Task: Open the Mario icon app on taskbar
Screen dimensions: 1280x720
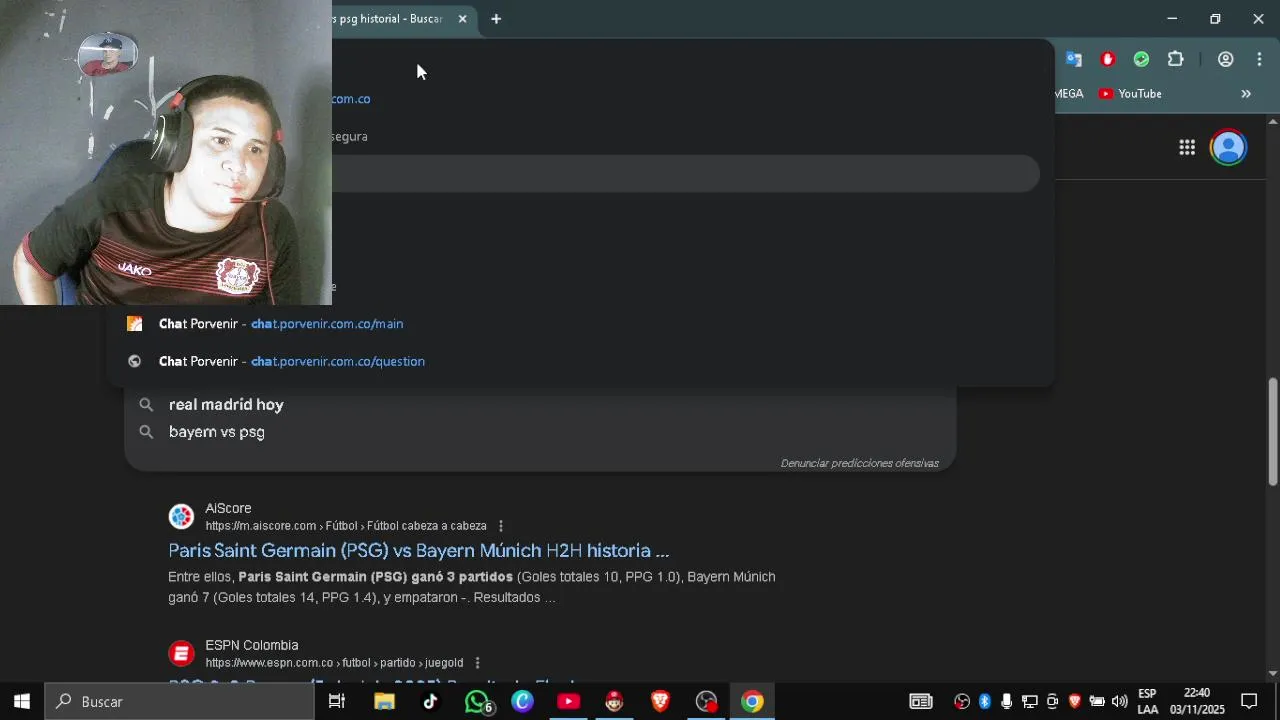Action: (614, 701)
